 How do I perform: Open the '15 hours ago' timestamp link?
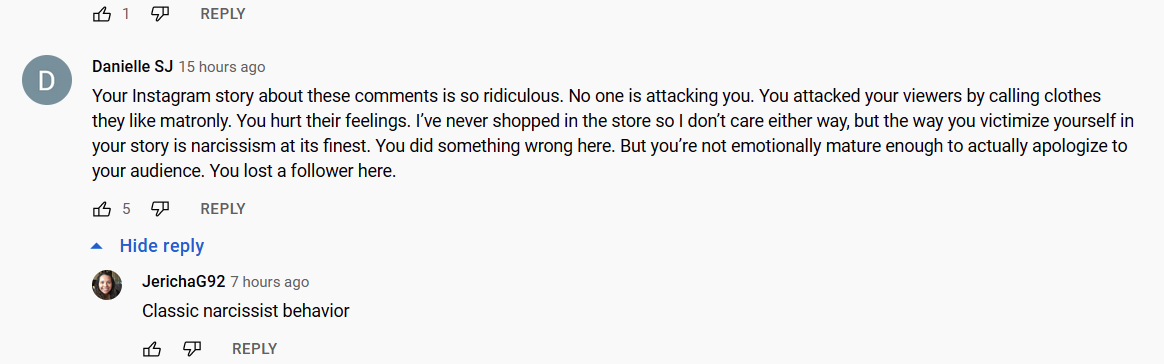point(221,67)
